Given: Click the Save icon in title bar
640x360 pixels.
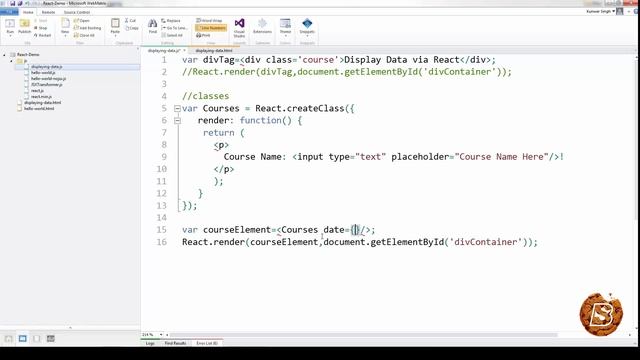Looking at the screenshot, I should click(x=12, y=3).
